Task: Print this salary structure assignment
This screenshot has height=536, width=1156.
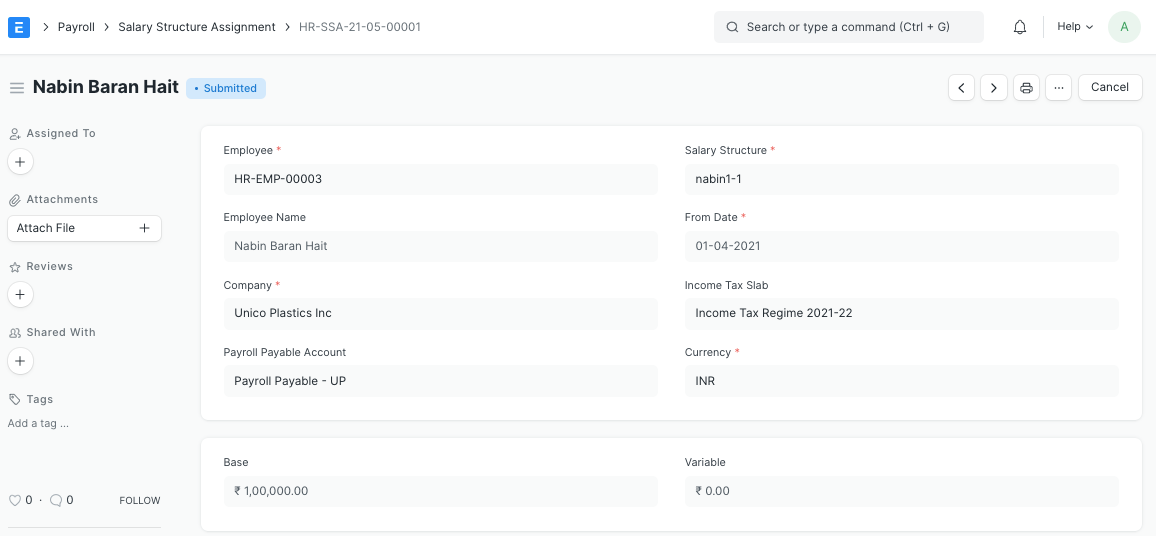Action: [1026, 88]
